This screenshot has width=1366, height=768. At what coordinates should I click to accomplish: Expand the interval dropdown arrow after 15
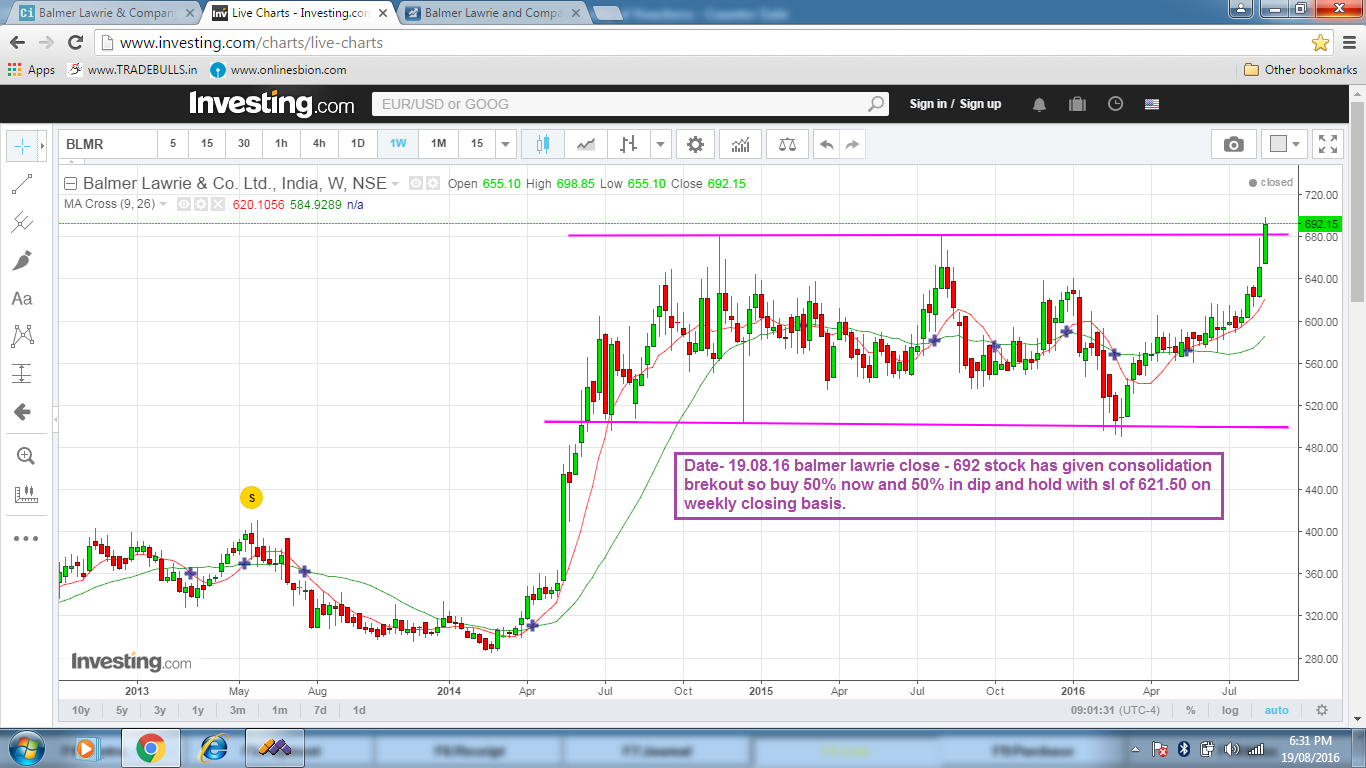[506, 144]
